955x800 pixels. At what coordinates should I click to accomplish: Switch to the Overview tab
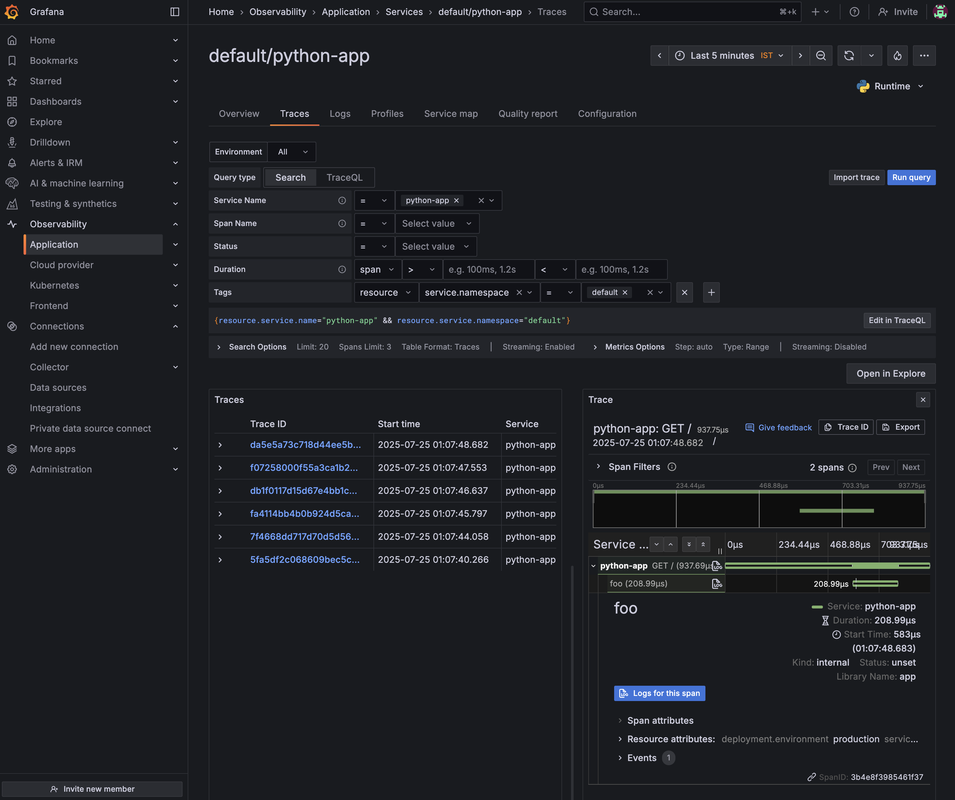239,114
